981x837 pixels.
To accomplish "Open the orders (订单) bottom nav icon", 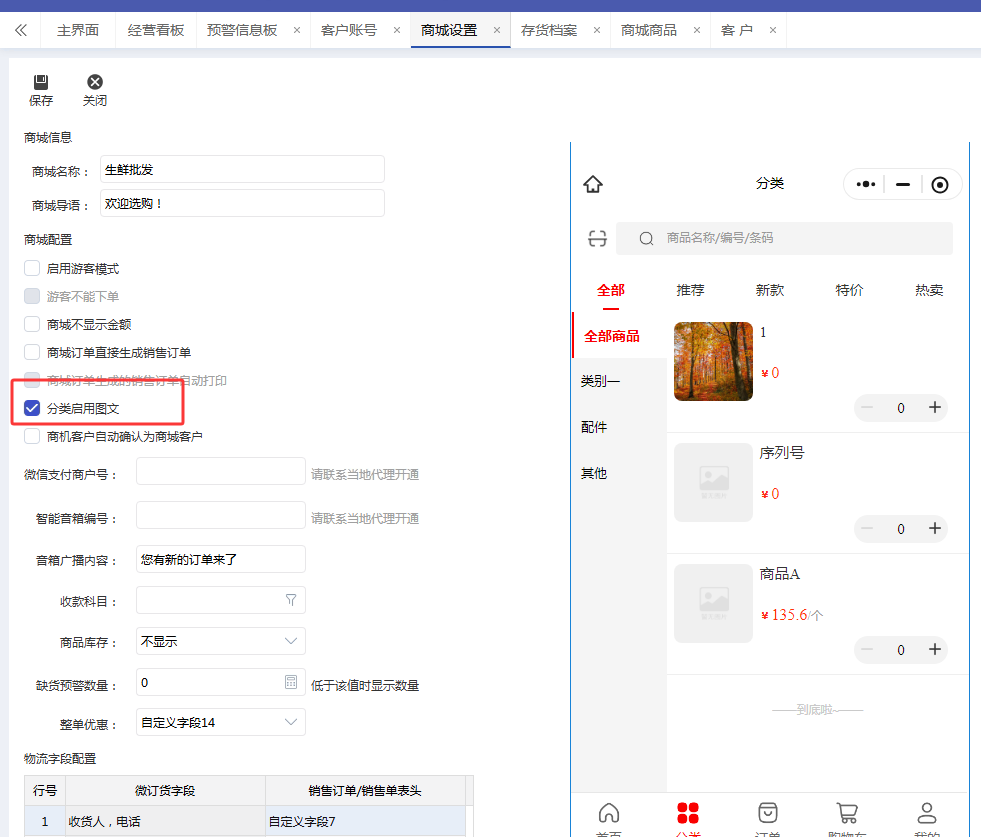I will click(768, 813).
